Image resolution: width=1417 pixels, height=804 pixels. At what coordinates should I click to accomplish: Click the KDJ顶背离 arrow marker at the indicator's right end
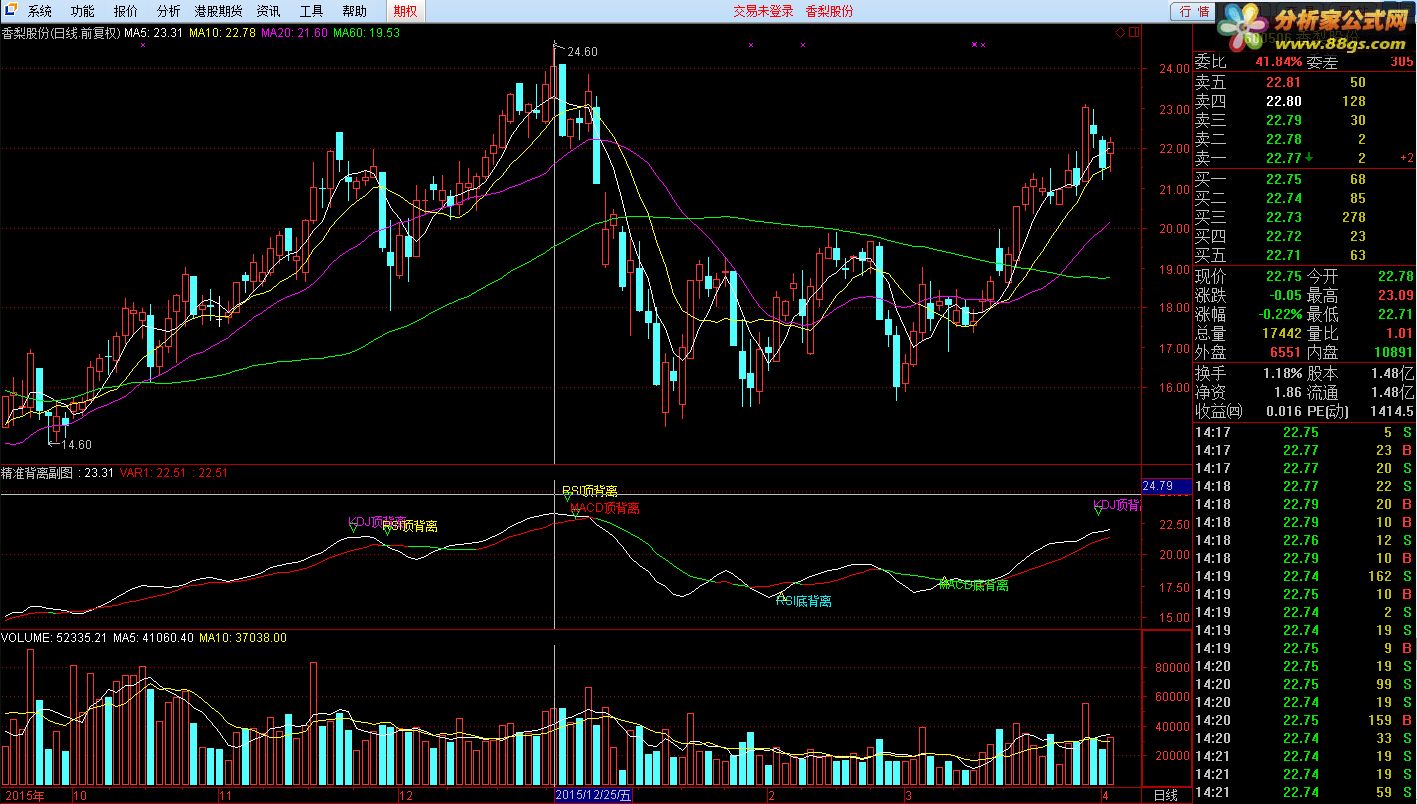(1098, 510)
